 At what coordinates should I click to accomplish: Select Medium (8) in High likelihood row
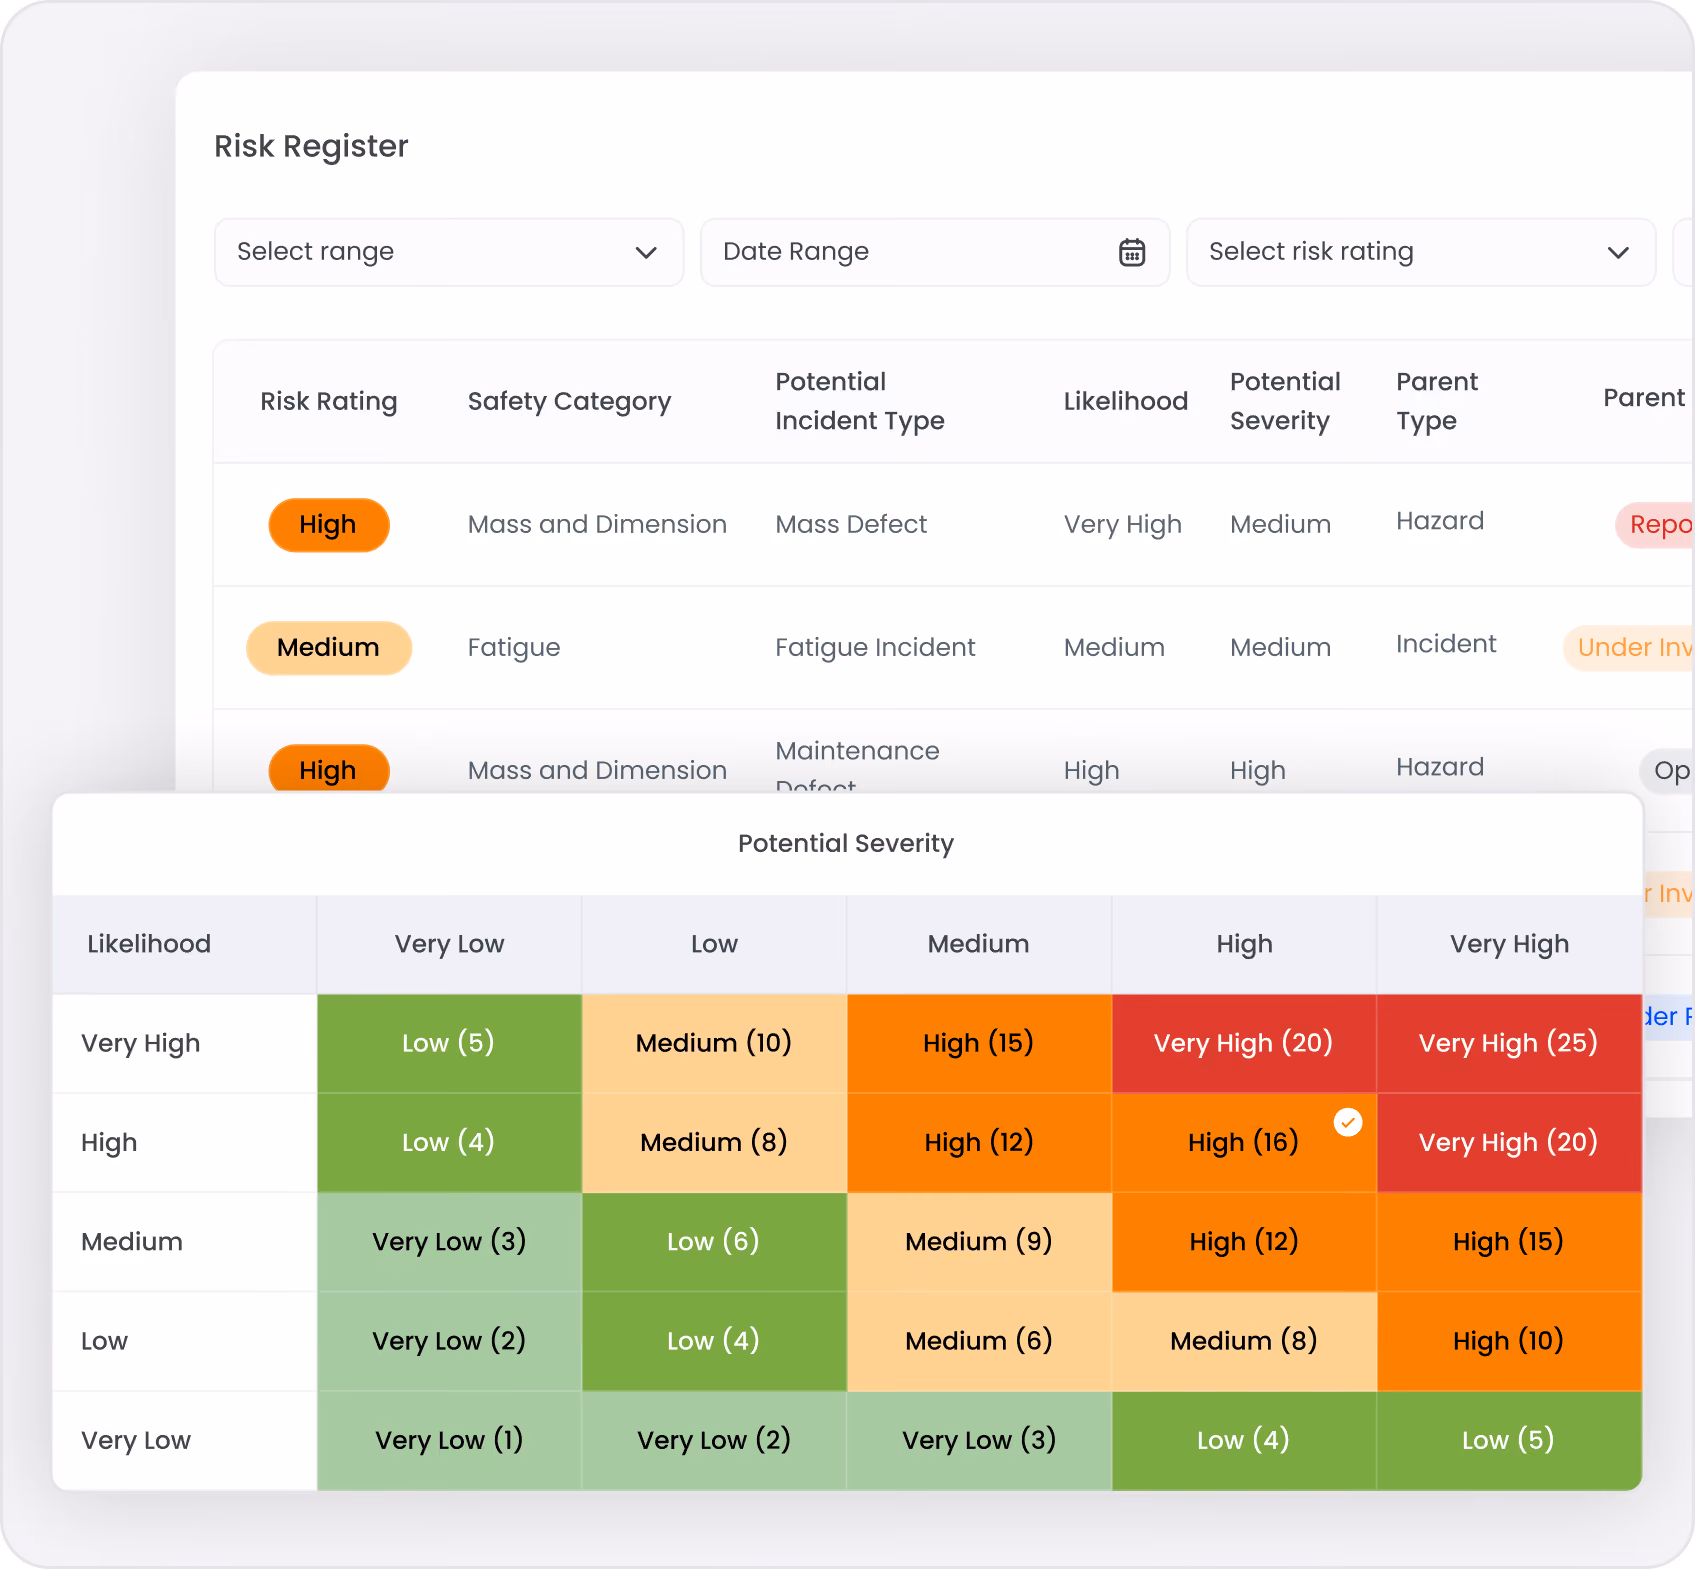coord(714,1142)
